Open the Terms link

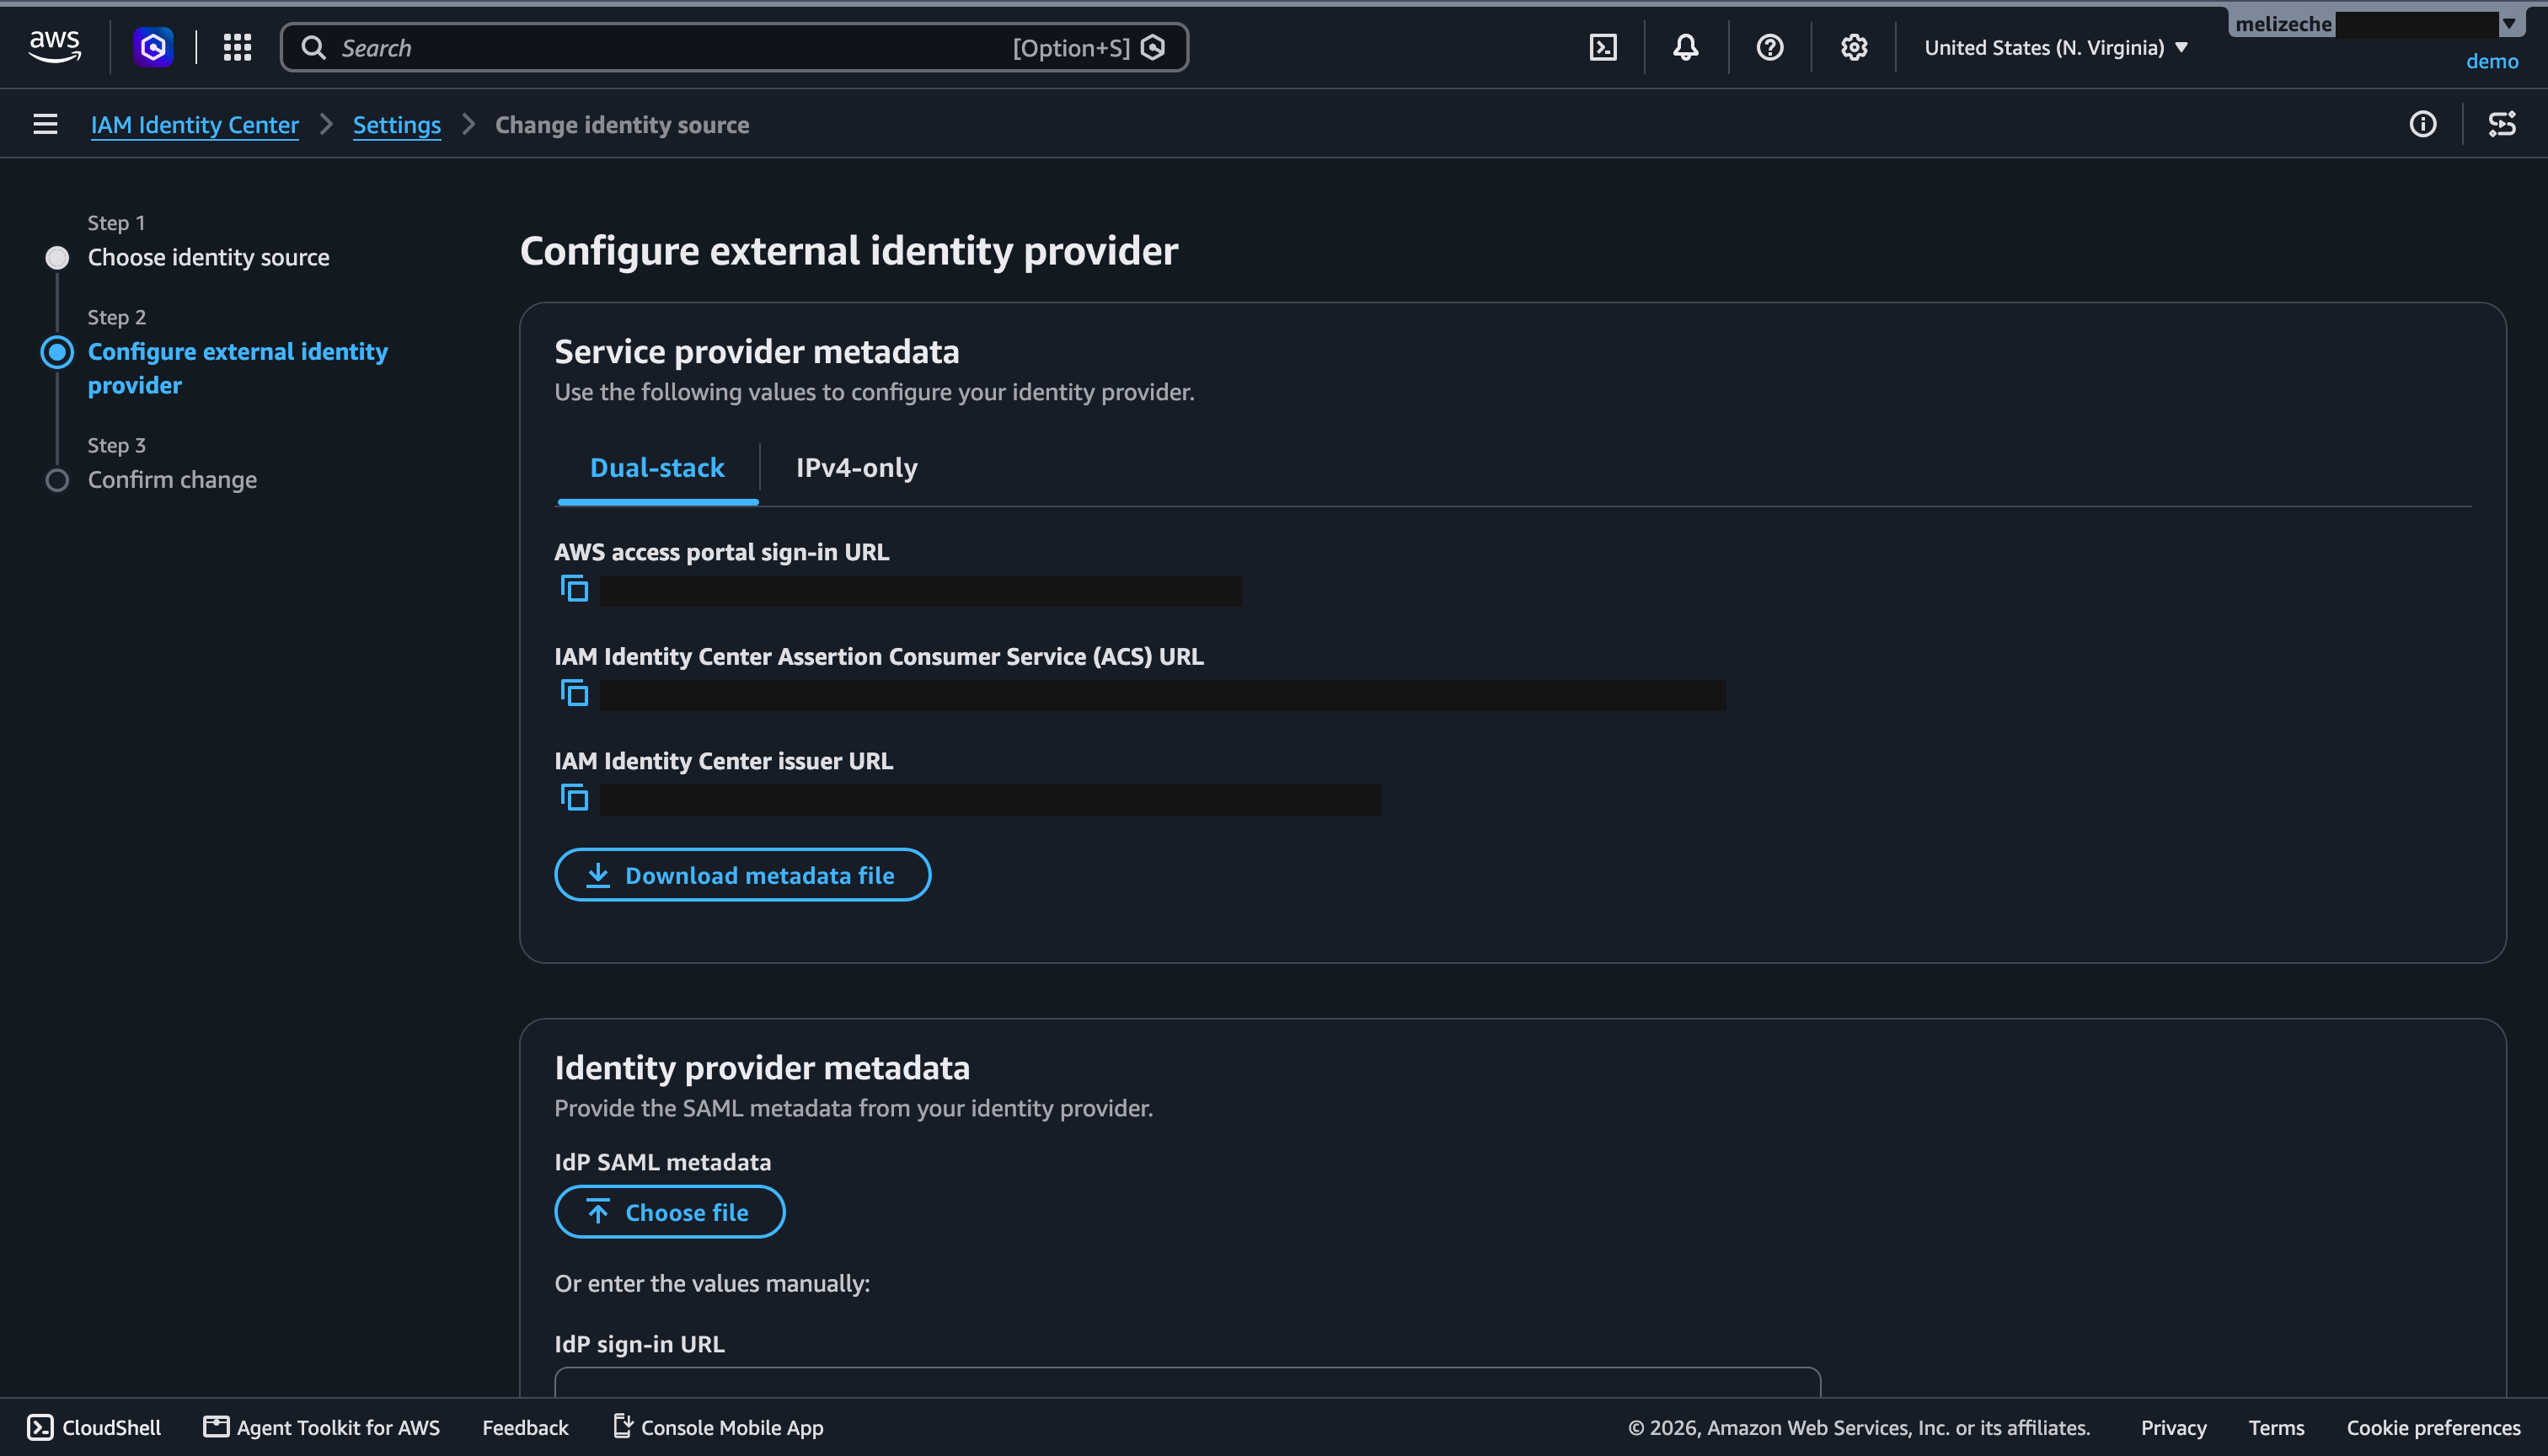pyautogui.click(x=2276, y=1428)
